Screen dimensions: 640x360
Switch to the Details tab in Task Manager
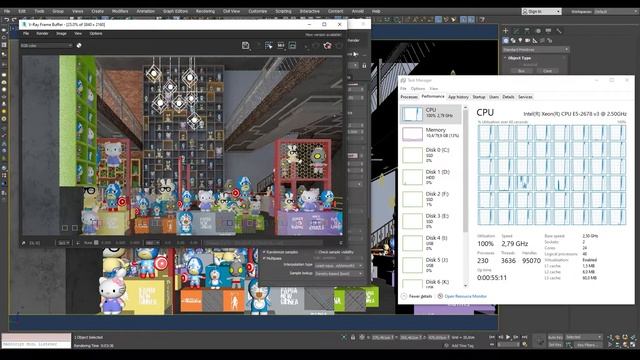(508, 97)
